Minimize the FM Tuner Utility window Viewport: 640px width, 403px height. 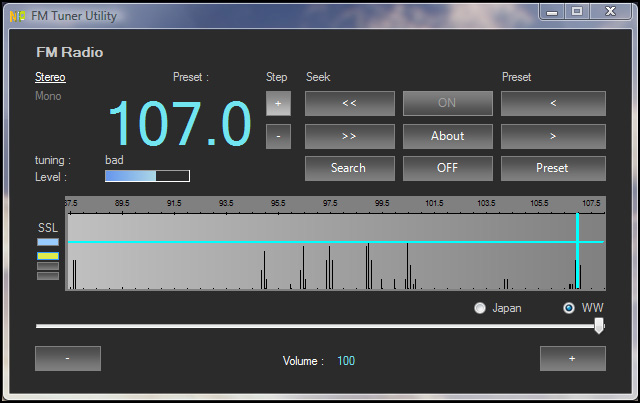[552, 12]
